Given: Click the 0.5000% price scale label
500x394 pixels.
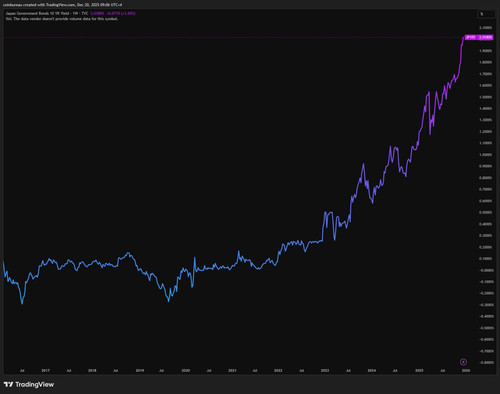Looking at the screenshot, I should pyautogui.click(x=486, y=212).
